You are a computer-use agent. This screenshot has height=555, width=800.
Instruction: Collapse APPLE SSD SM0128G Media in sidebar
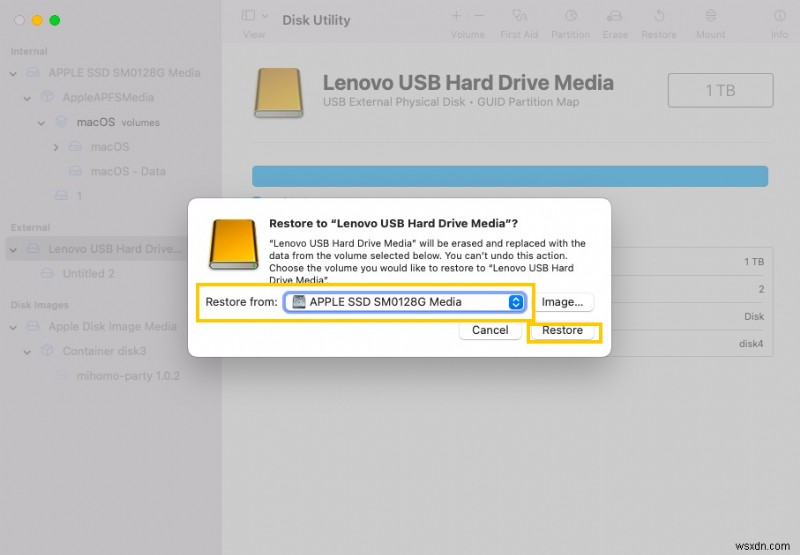tap(13, 73)
